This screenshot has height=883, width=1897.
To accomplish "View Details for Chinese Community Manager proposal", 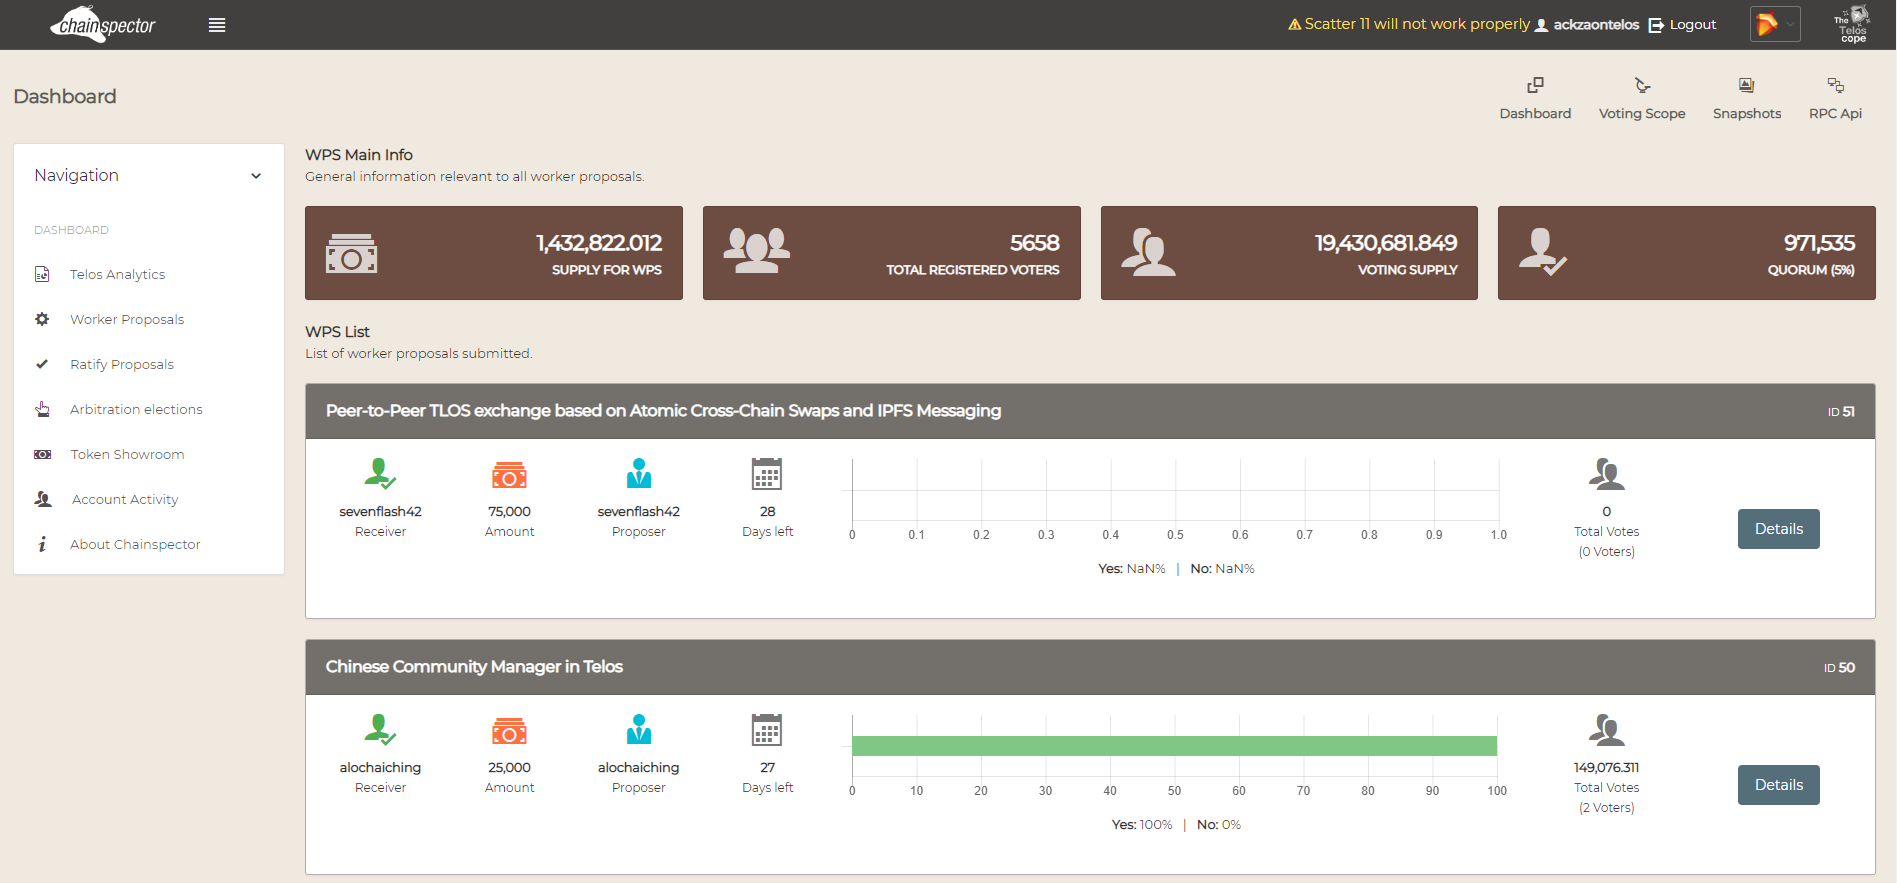I will pyautogui.click(x=1778, y=785).
